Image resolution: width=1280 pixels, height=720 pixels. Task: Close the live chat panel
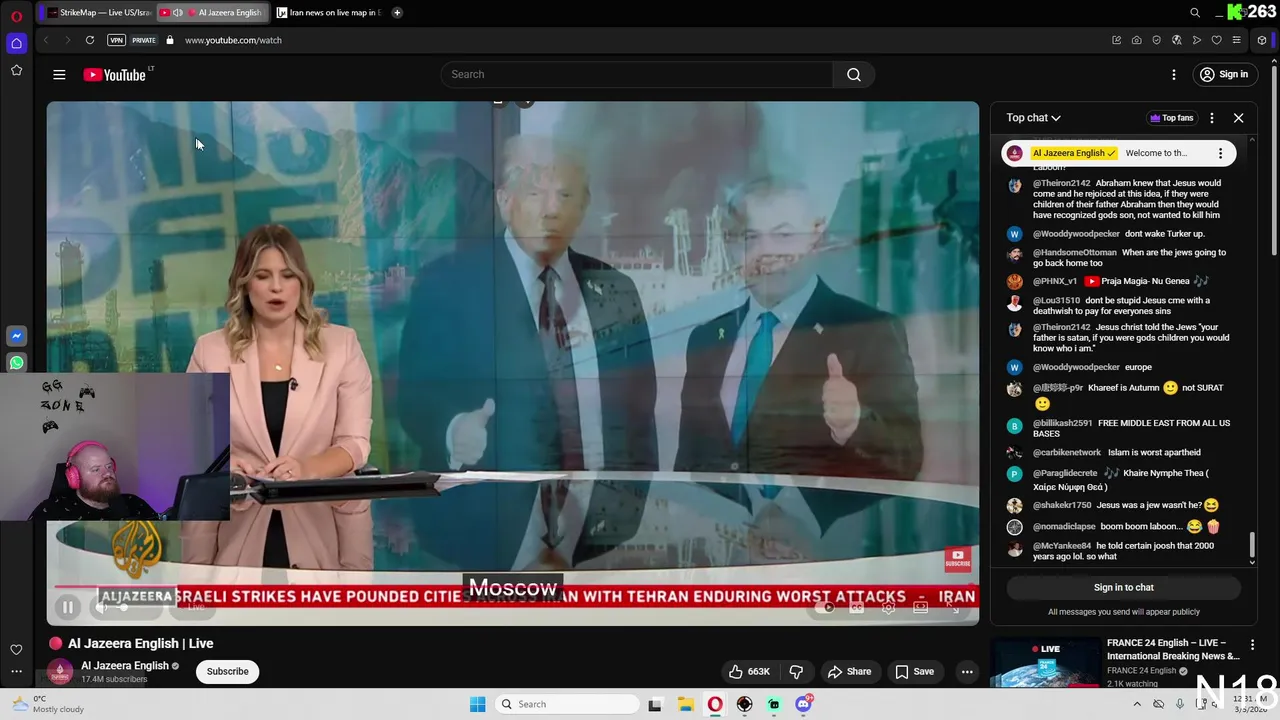point(1238,118)
